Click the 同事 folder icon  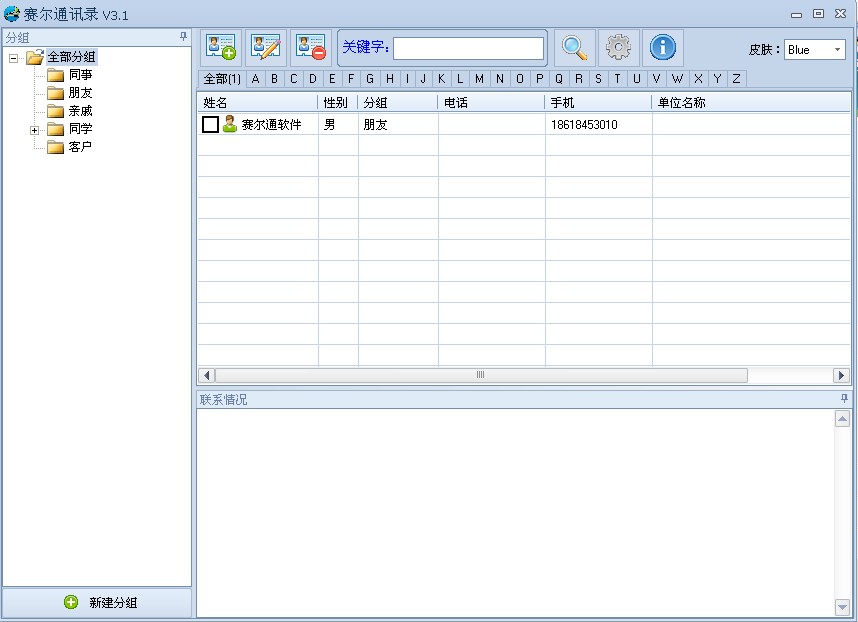coord(55,75)
